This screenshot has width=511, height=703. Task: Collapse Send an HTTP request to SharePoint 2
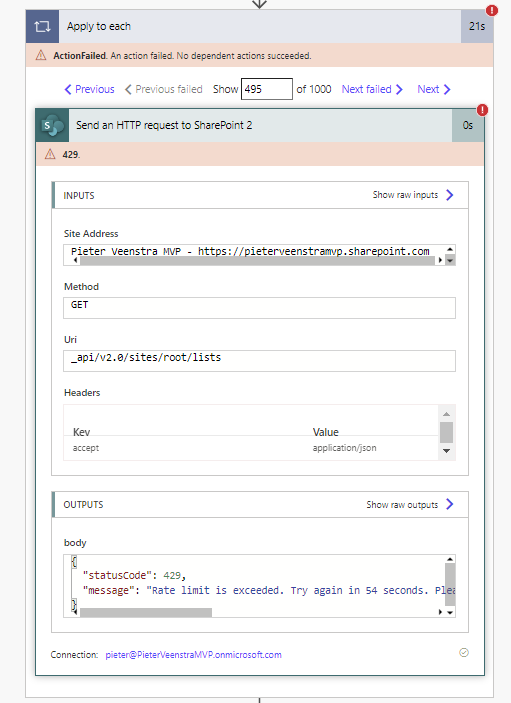[260, 125]
